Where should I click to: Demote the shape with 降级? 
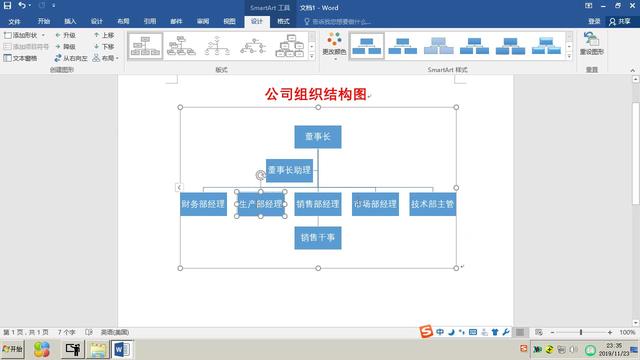pos(65,47)
